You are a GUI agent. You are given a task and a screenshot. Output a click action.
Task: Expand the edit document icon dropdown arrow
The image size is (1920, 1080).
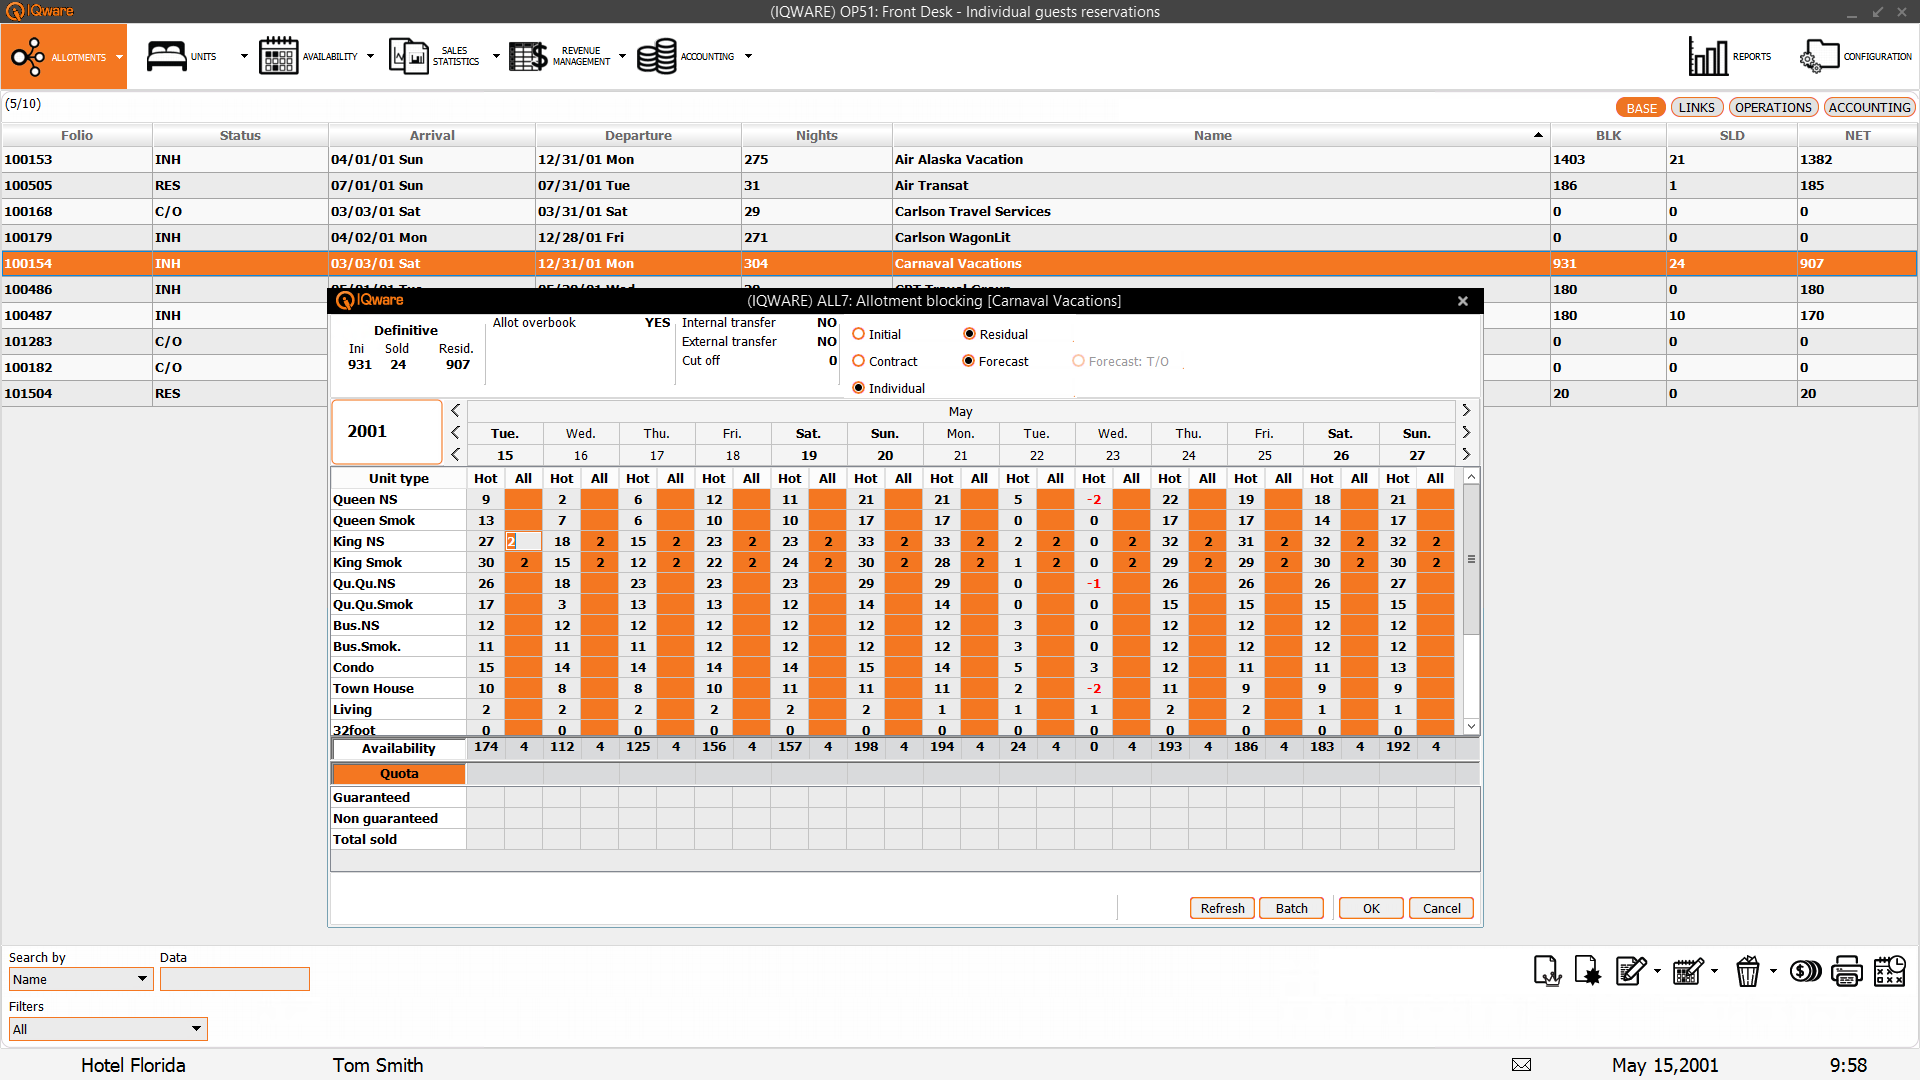(x=1657, y=971)
